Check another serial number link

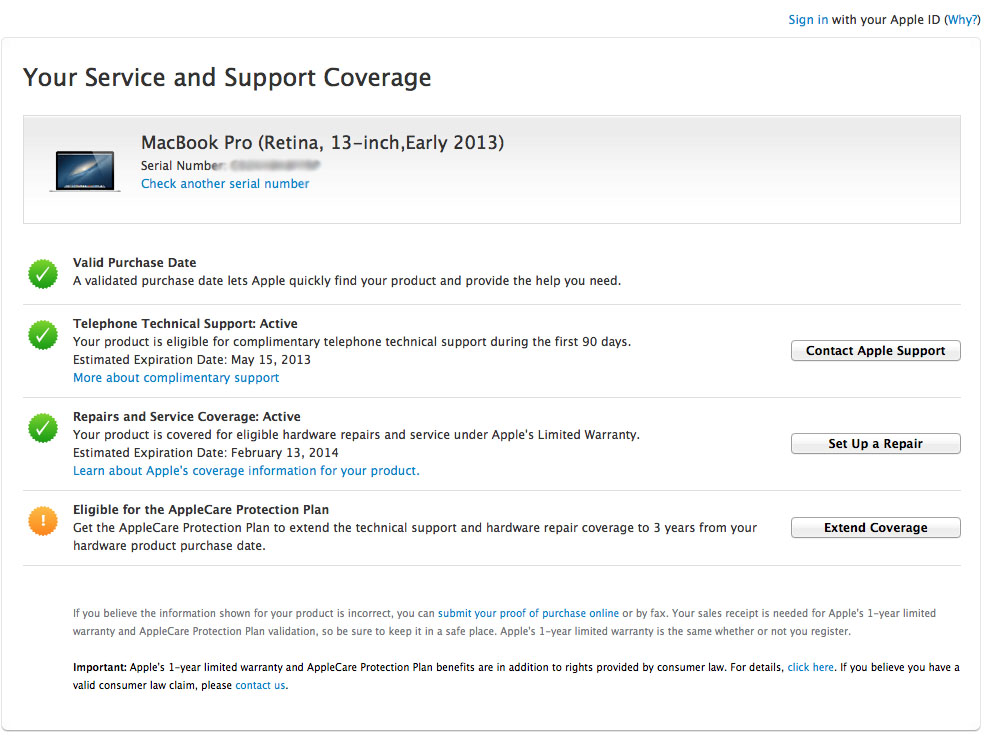click(x=225, y=184)
